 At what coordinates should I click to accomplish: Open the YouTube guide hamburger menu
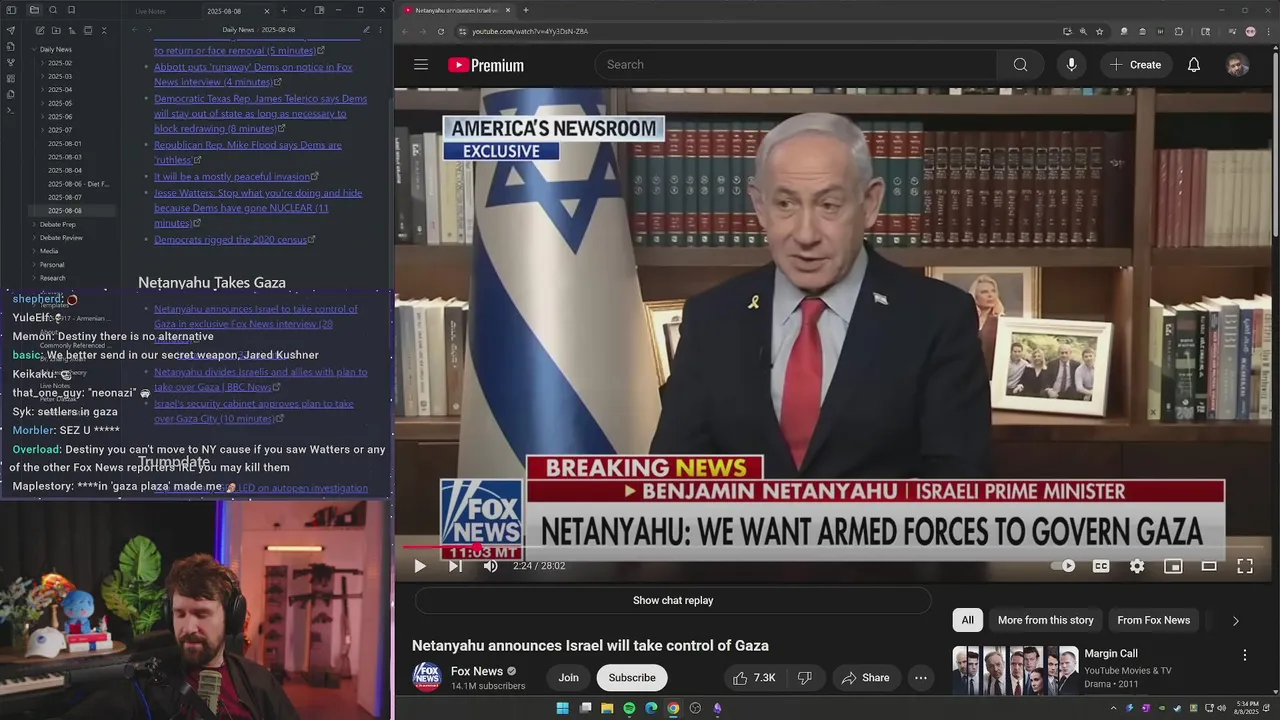coord(421,65)
